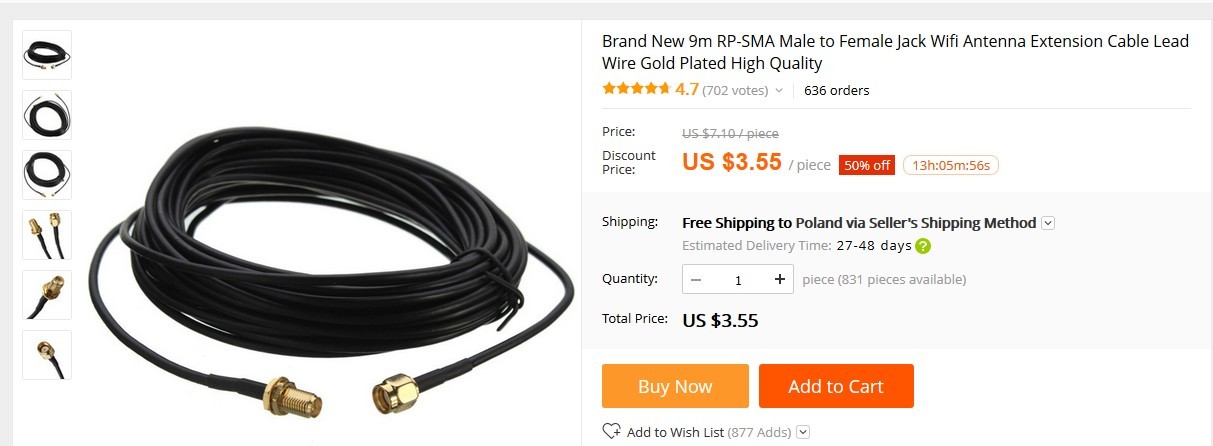The image size is (1213, 446).
Task: Select the third cable thumbnail
Action: (47, 175)
